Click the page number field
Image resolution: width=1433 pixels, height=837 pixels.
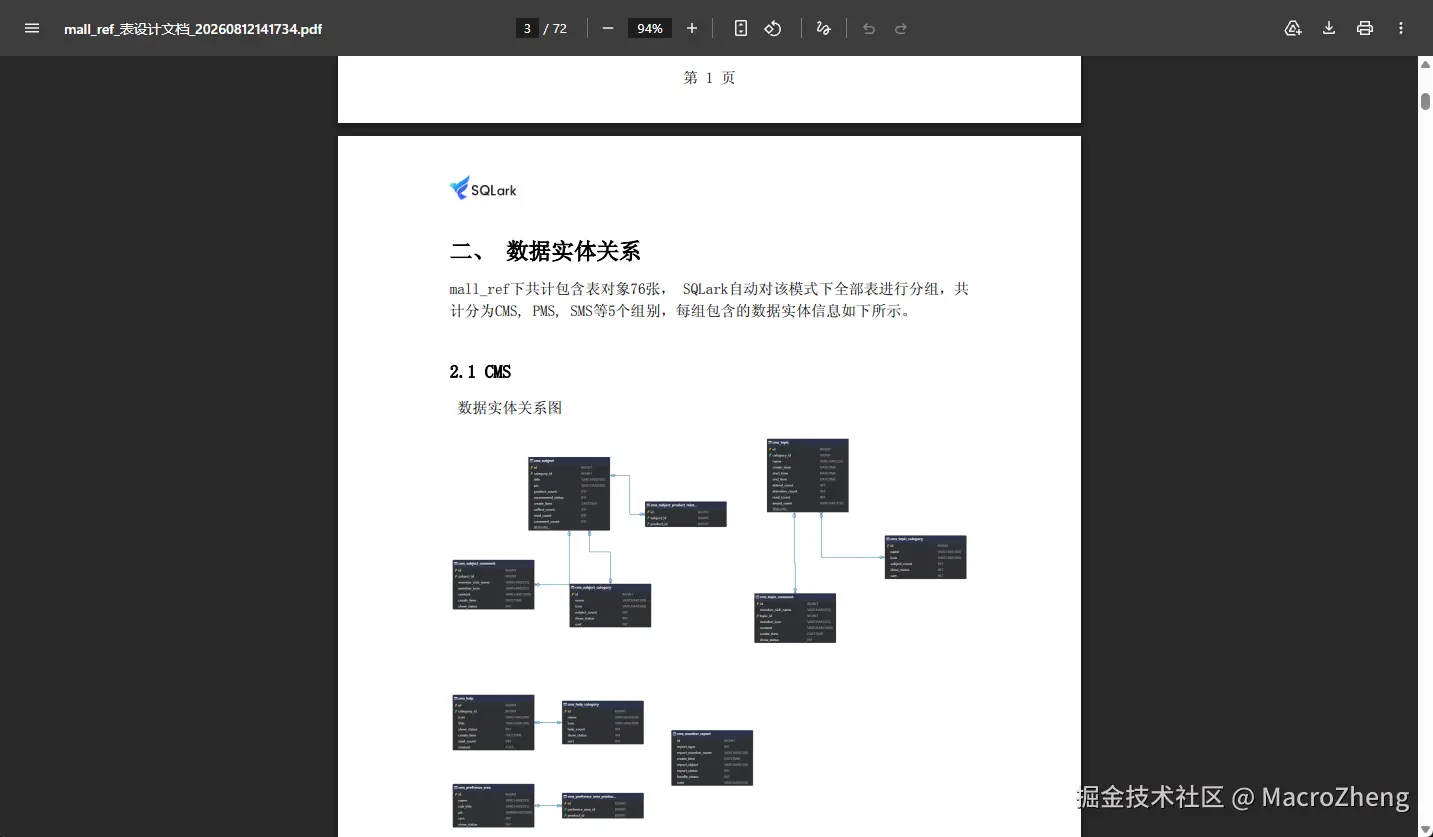pos(527,28)
